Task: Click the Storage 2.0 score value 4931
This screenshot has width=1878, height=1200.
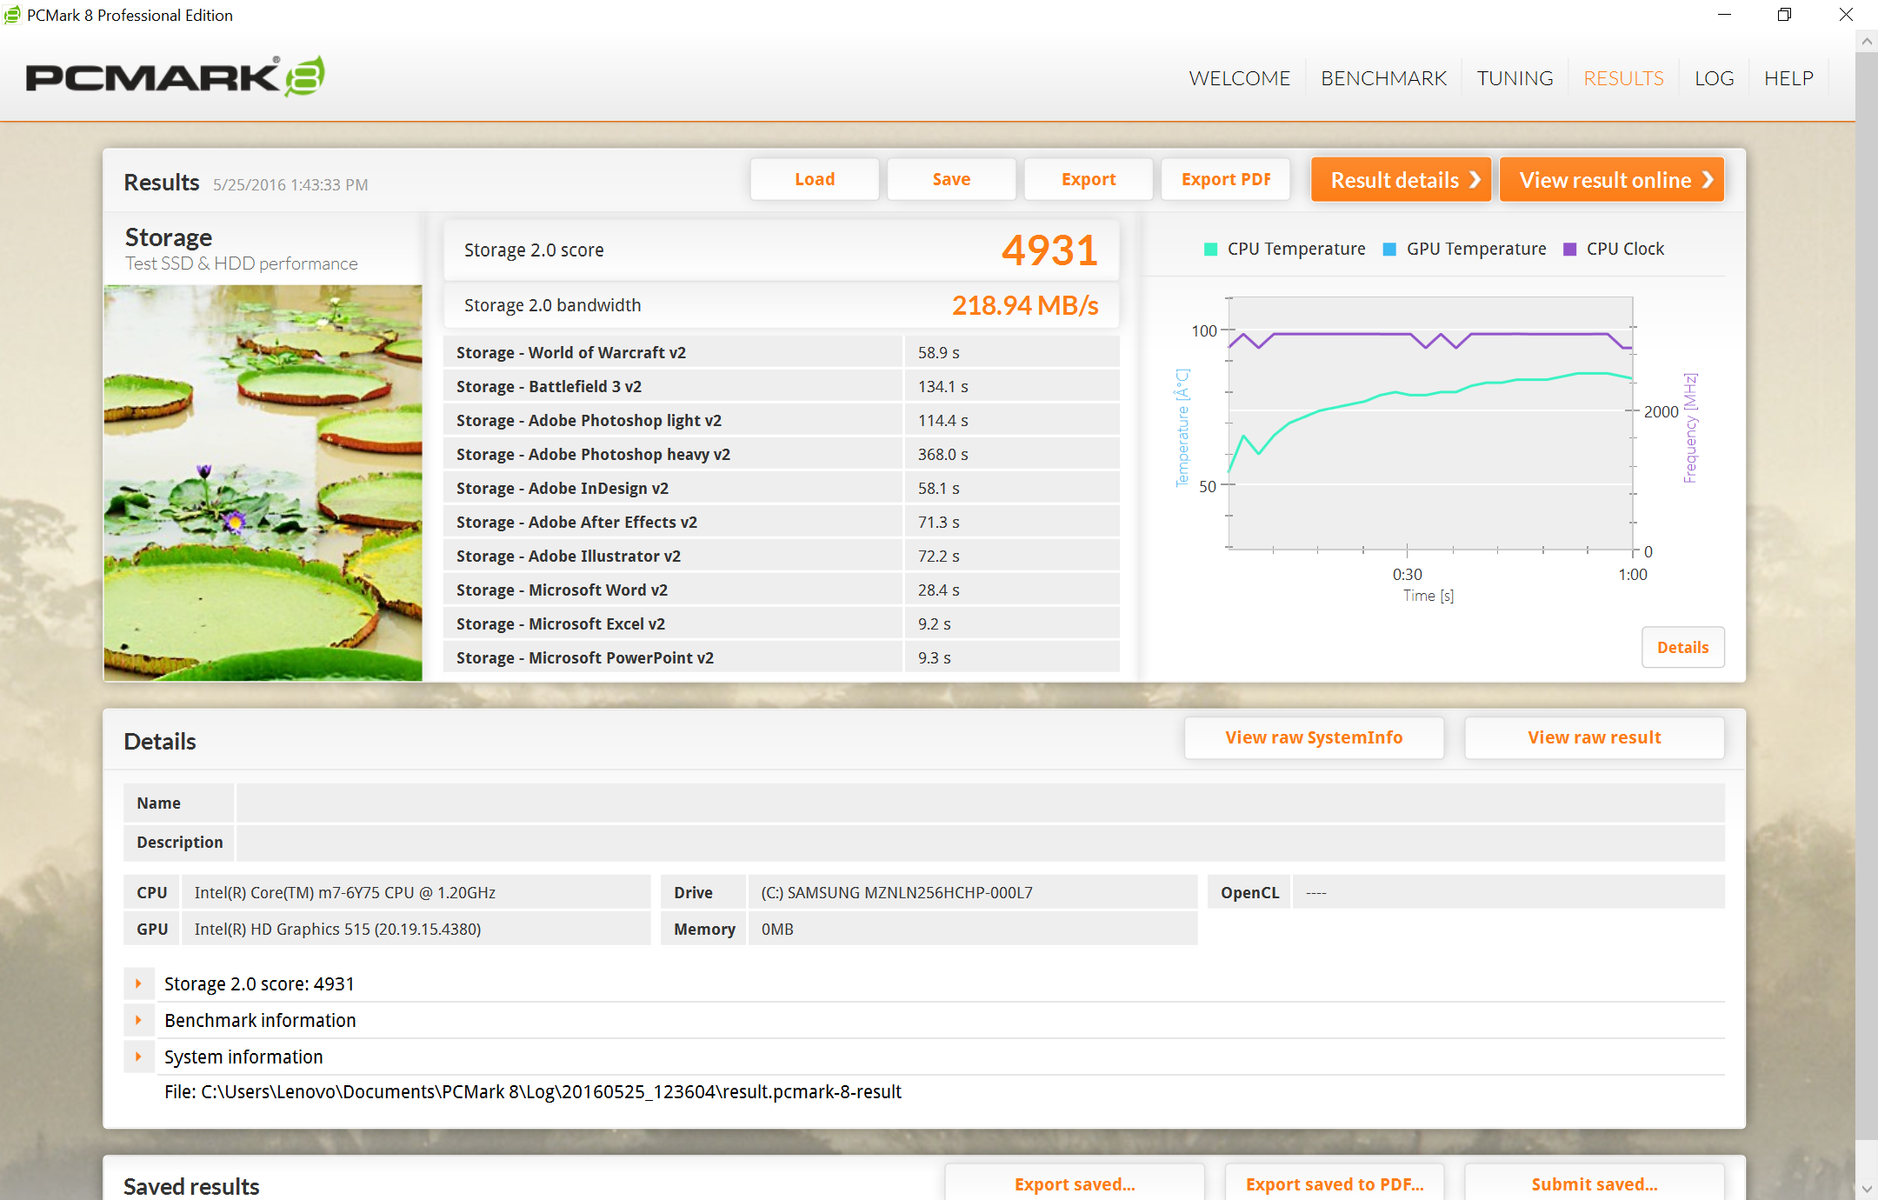Action: click(x=1049, y=250)
